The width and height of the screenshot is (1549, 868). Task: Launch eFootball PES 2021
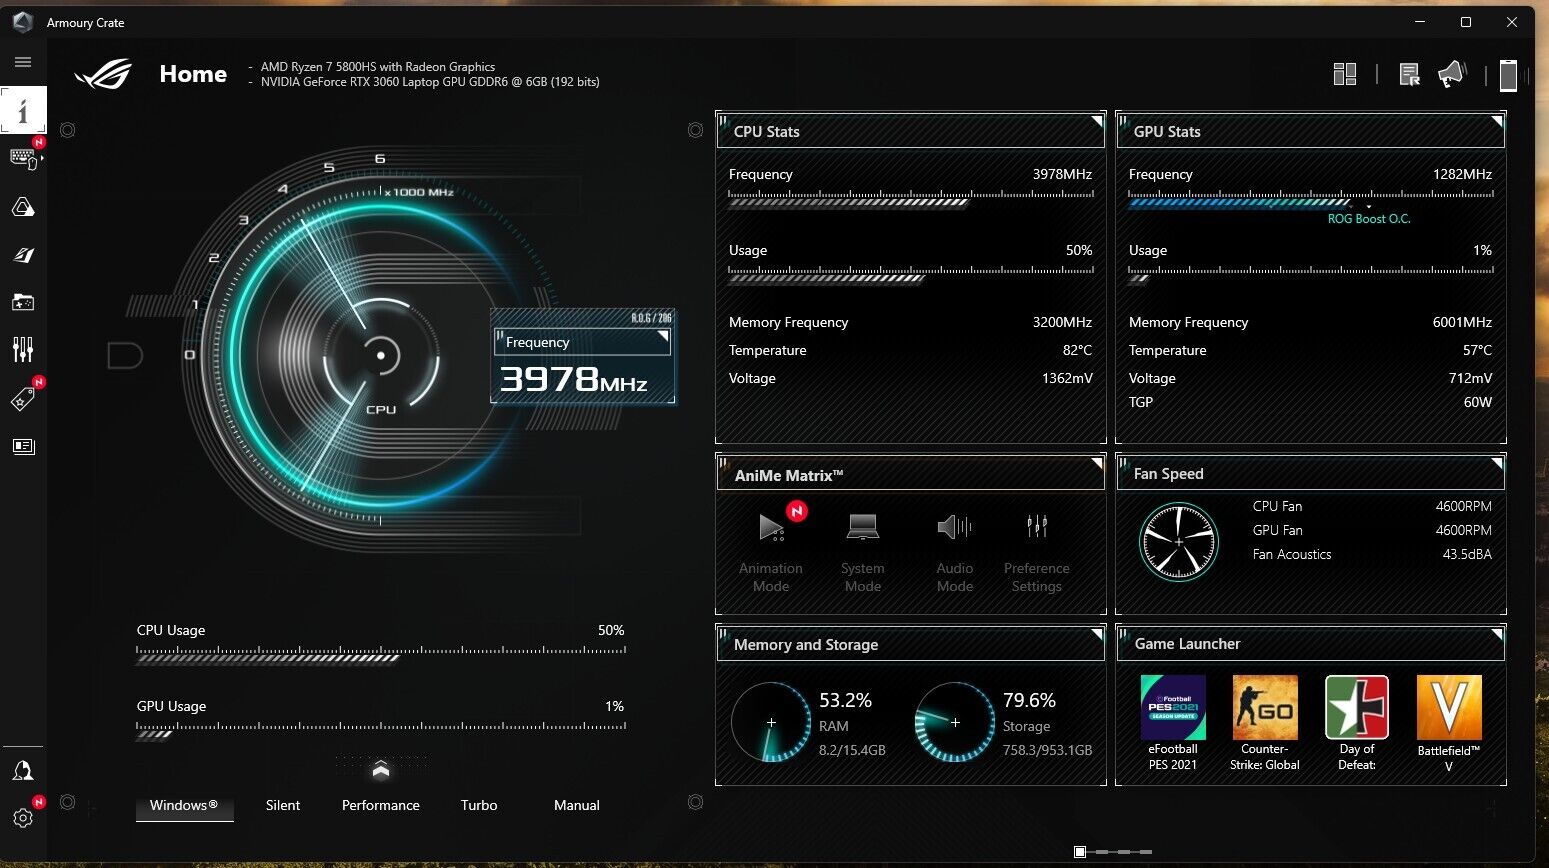pos(1173,723)
